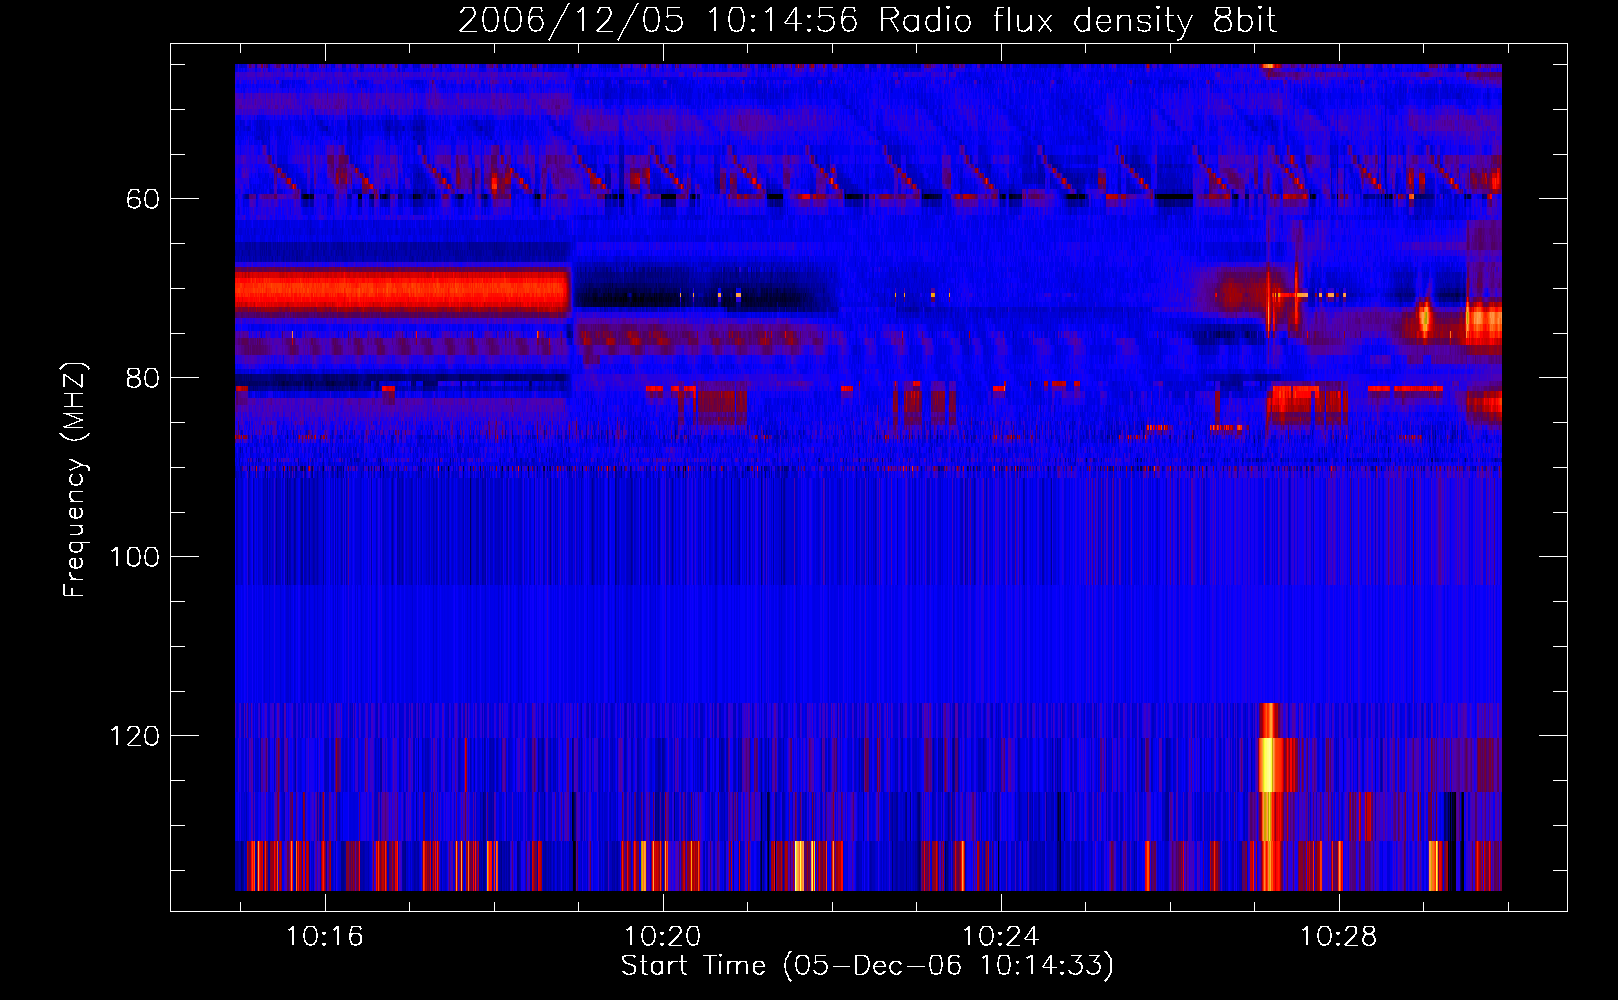The width and height of the screenshot is (1618, 1000).
Task: Click the 60 frequency tick label
Action: [x=142, y=199]
